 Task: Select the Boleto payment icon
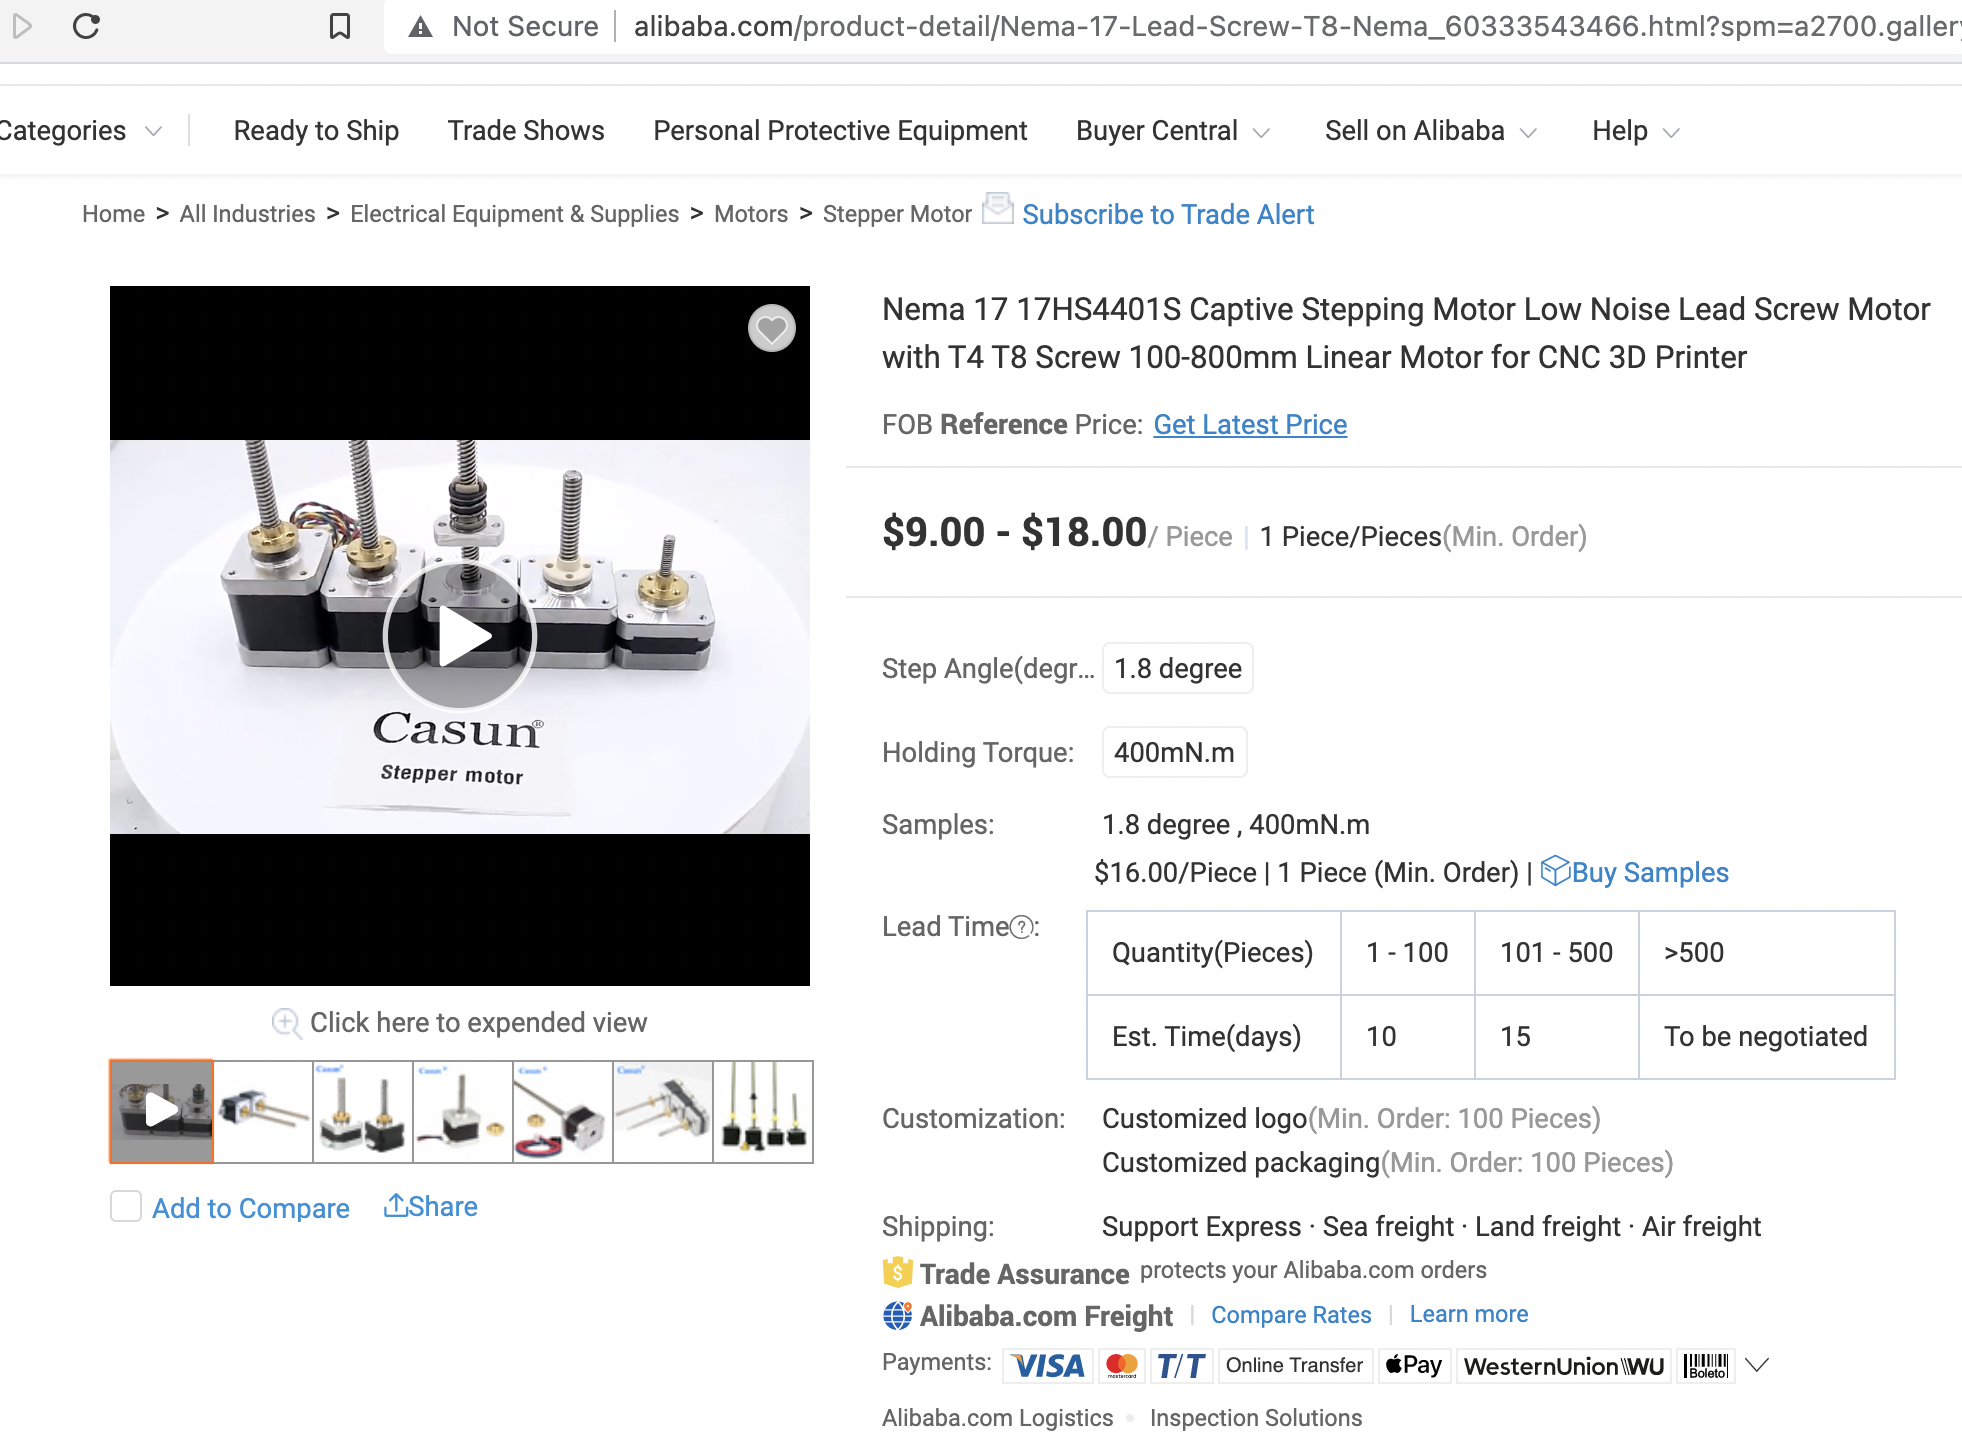coord(1705,1366)
